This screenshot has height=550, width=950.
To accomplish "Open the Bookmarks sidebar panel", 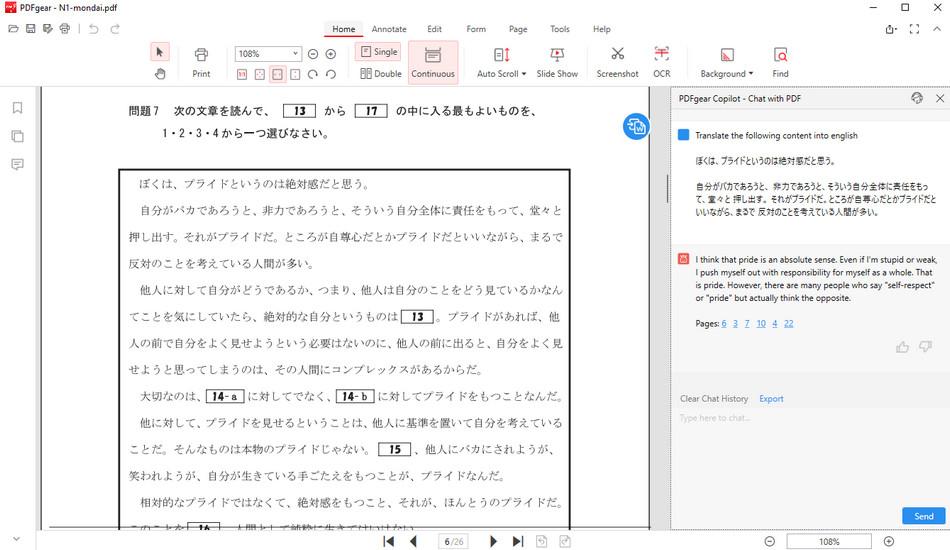I will coord(18,108).
